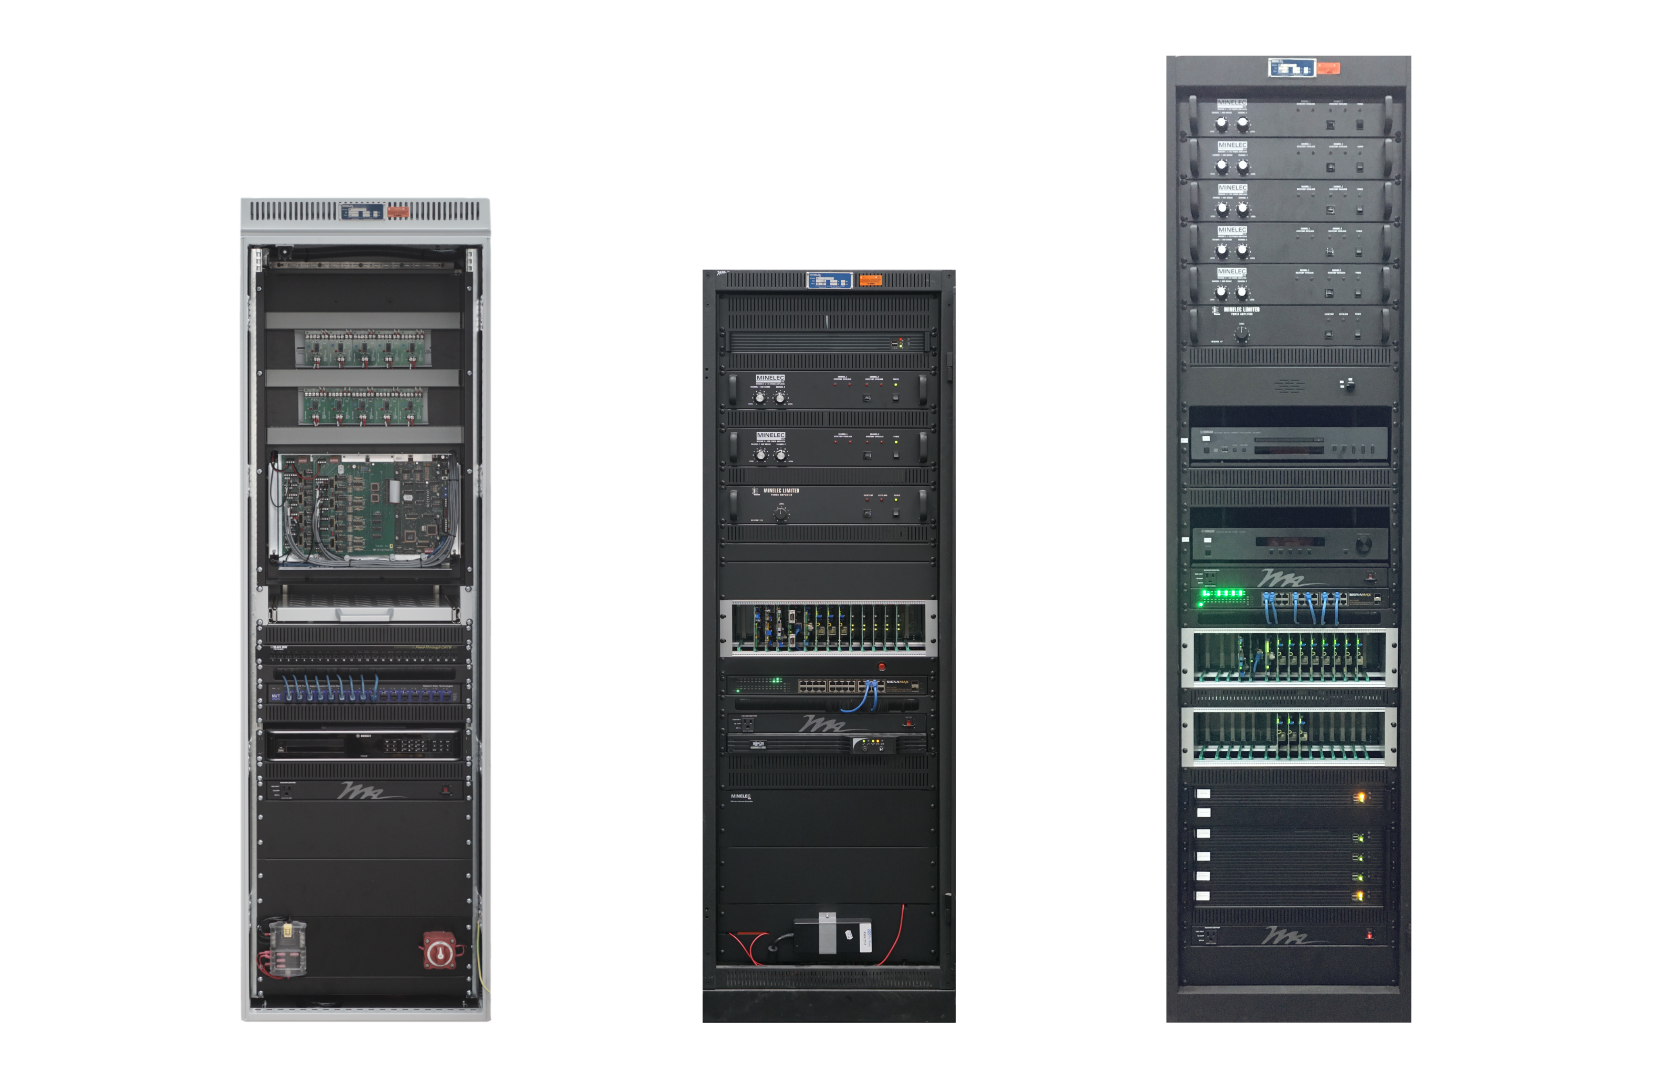1654x1080 pixels.
Task: Click the orange tag atop the middle rack
Action: coord(870,280)
